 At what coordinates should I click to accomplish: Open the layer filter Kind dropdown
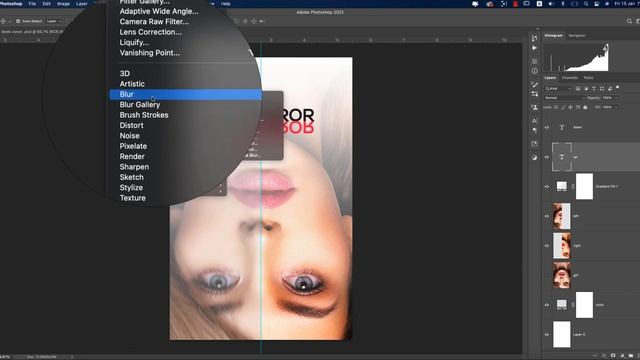pyautogui.click(x=558, y=89)
